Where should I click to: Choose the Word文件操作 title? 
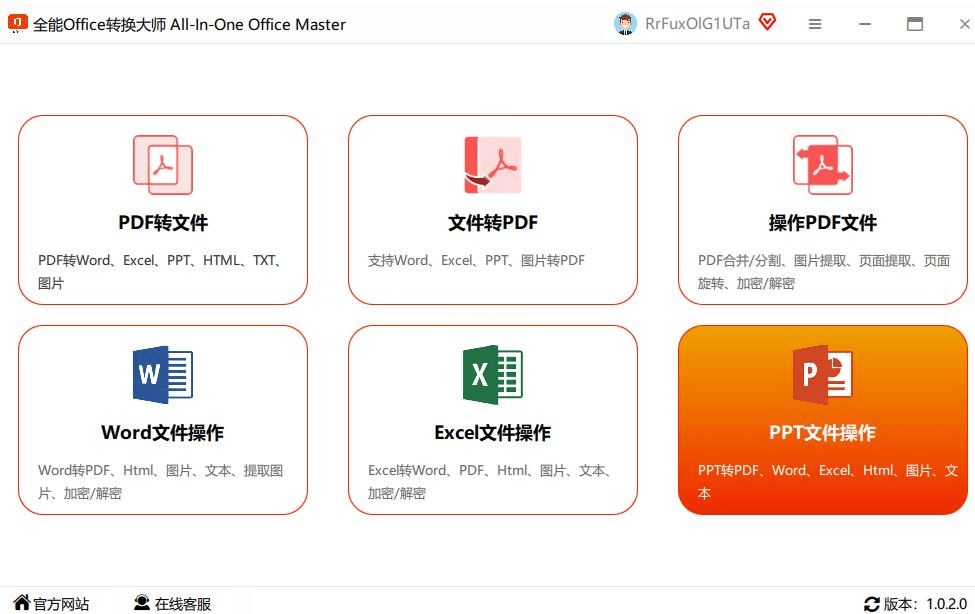click(163, 433)
